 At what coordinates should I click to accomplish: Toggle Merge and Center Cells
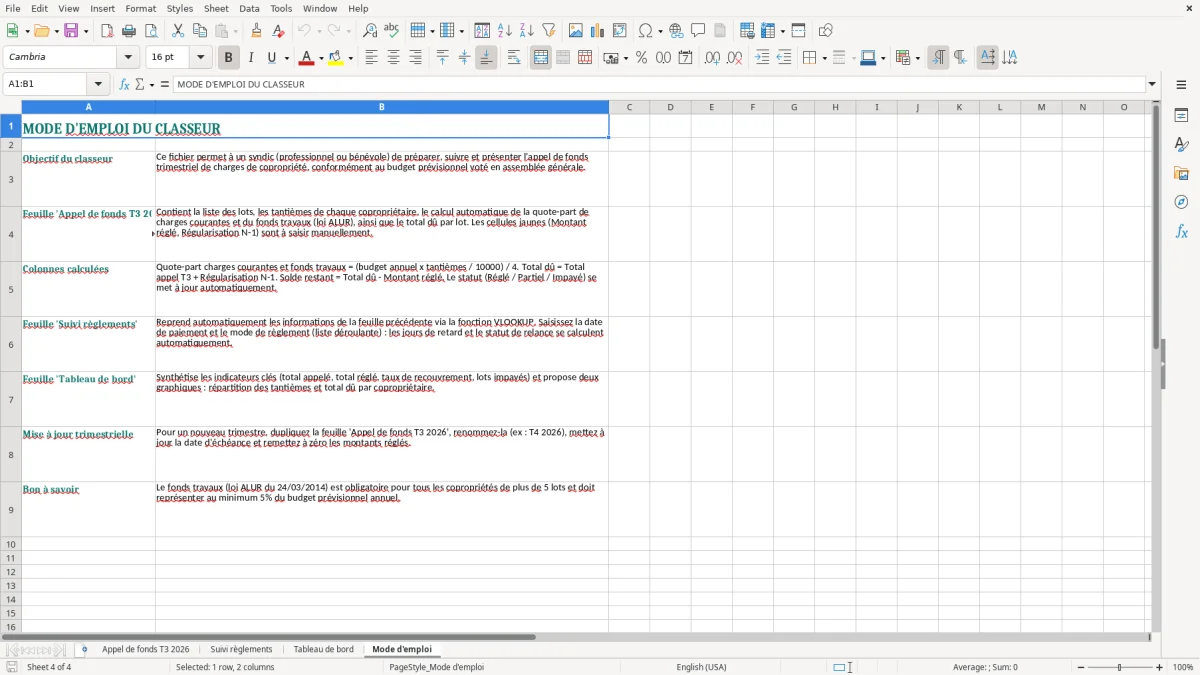click(541, 58)
